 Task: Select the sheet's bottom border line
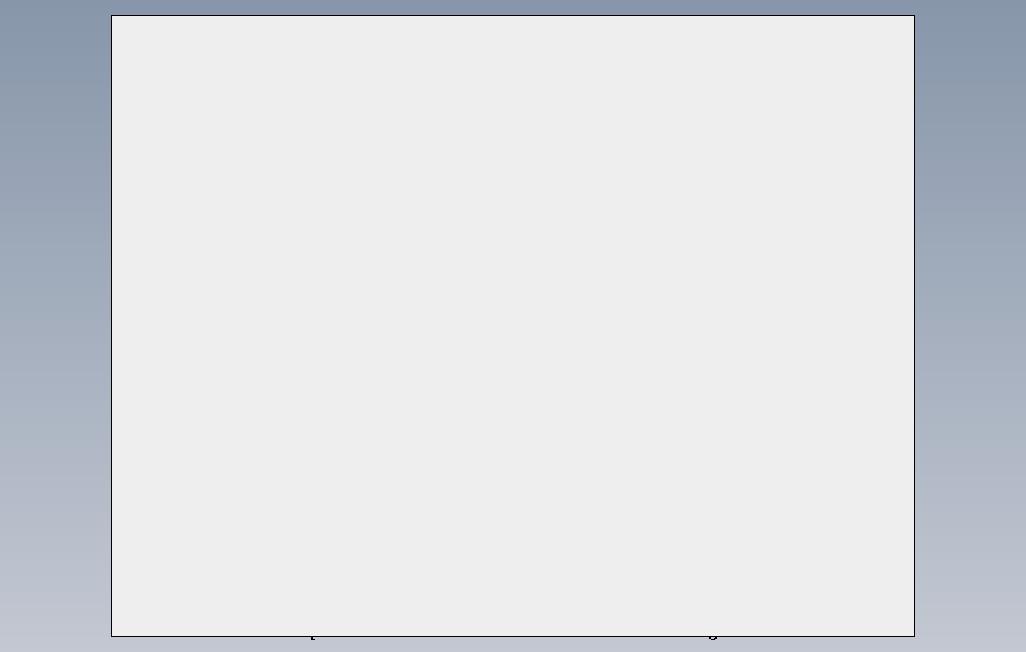click(513, 636)
